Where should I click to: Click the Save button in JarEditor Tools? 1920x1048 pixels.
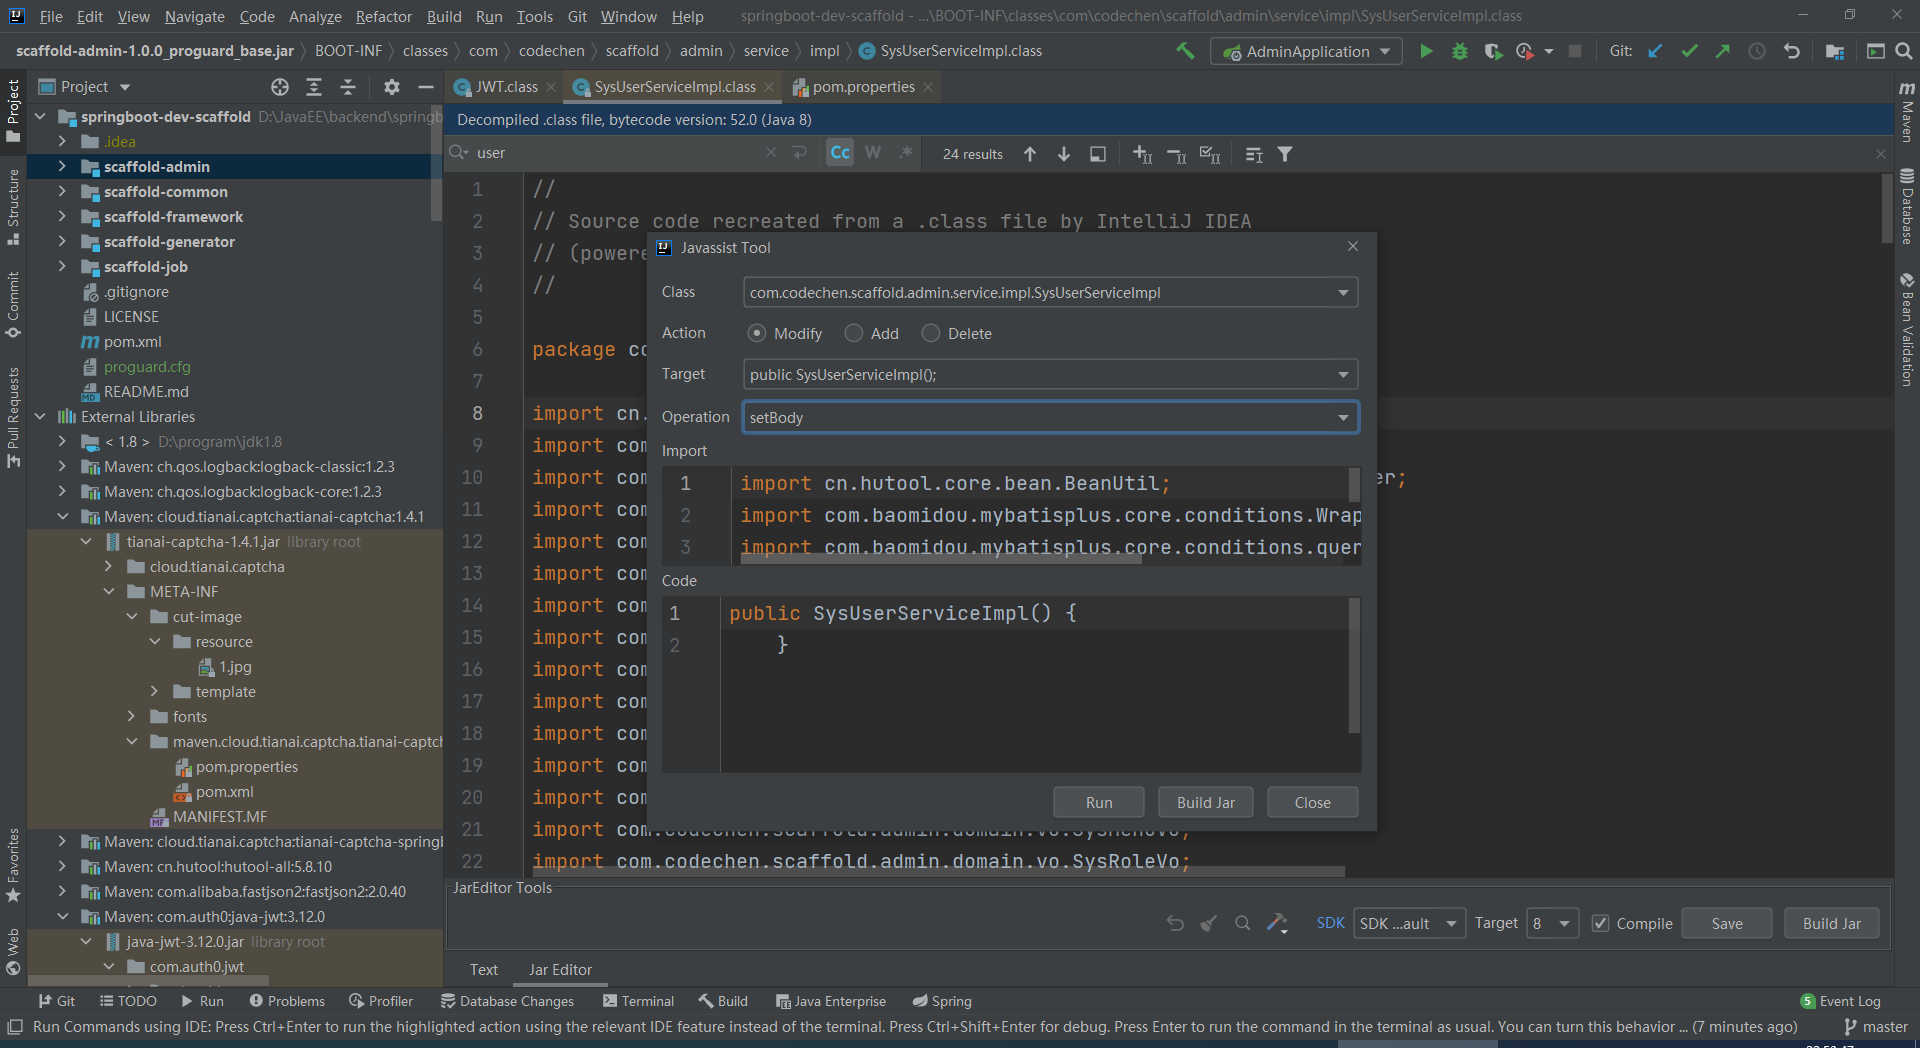point(1726,923)
